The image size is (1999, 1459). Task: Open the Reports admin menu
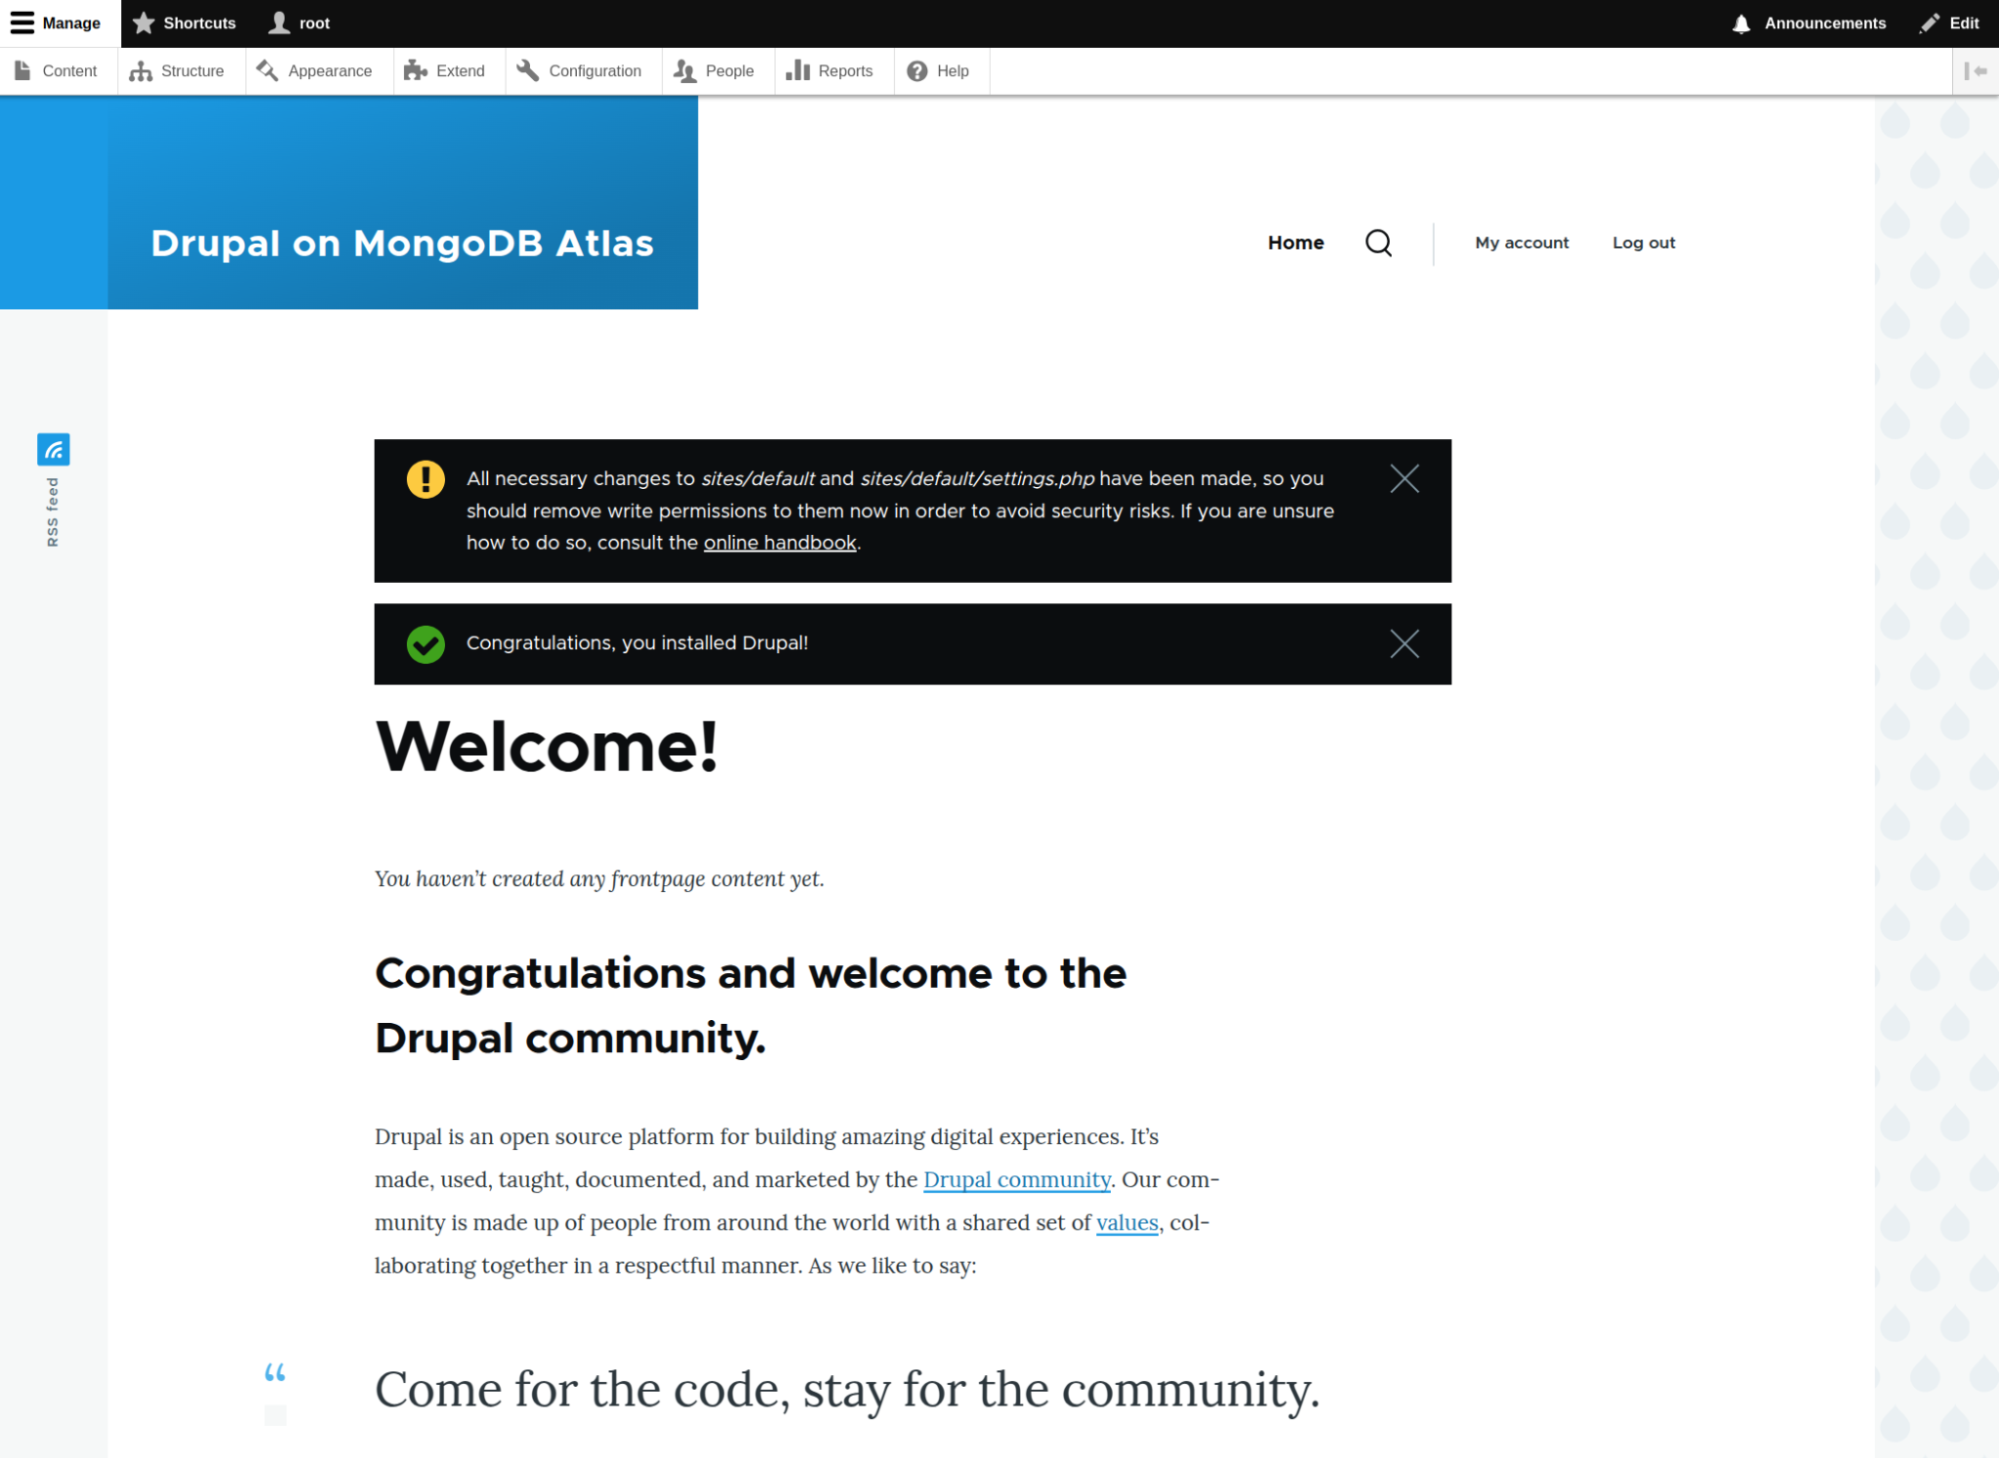click(834, 71)
